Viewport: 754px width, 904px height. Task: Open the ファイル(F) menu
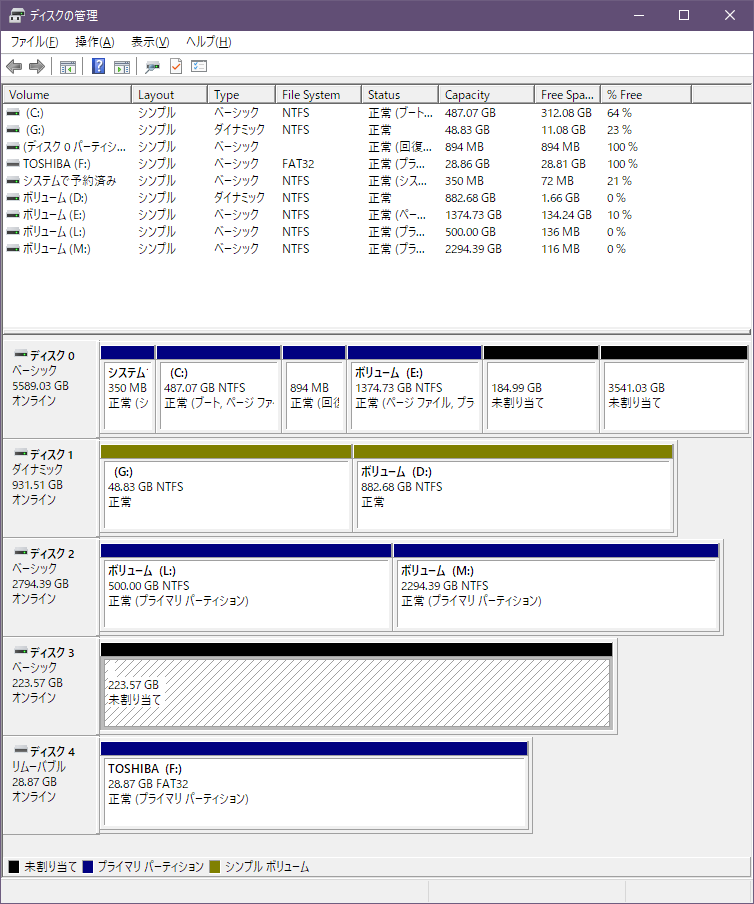(35, 42)
